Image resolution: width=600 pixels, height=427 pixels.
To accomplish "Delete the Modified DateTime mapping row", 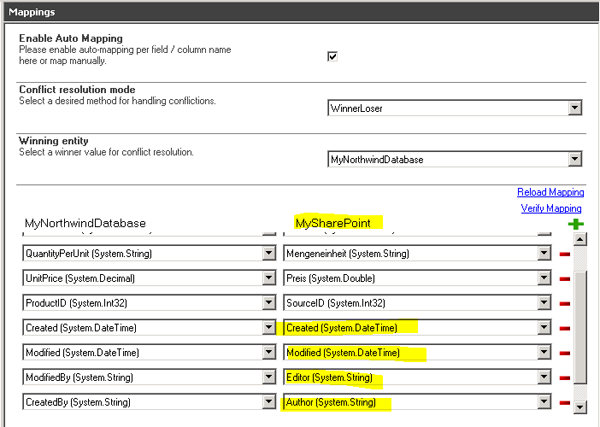I will click(x=565, y=353).
